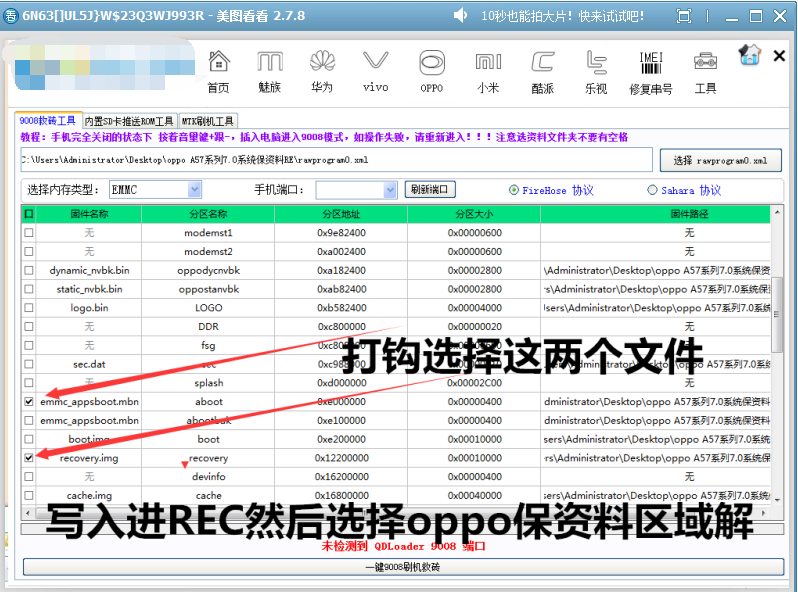Select the LOGO partition name cell
Image resolution: width=798 pixels, height=592 pixels.
(x=209, y=308)
